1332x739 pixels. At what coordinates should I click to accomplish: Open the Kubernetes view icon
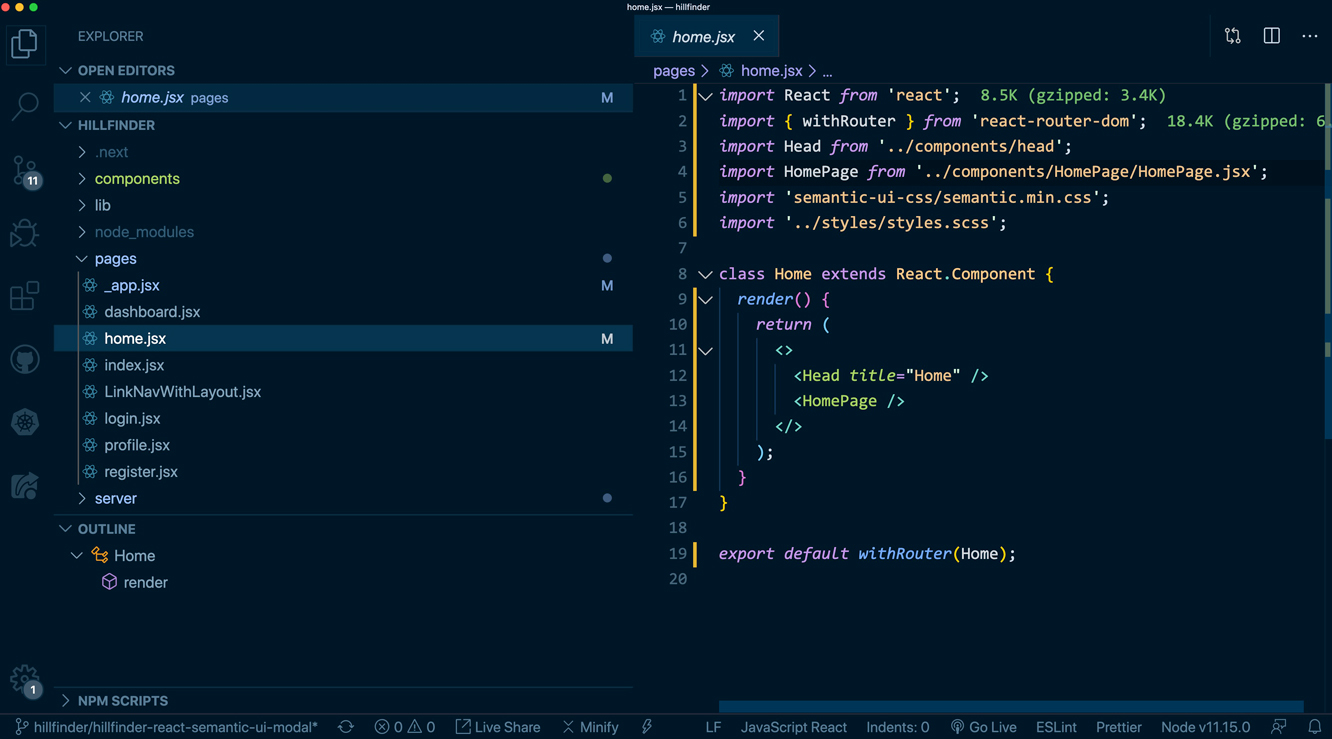pyautogui.click(x=25, y=422)
